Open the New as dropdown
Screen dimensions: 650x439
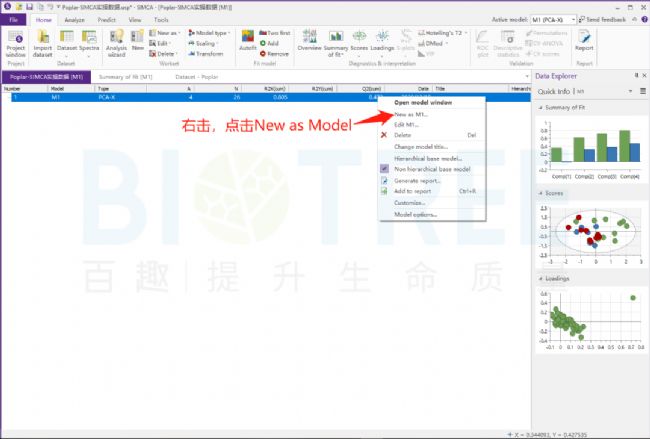click(165, 33)
